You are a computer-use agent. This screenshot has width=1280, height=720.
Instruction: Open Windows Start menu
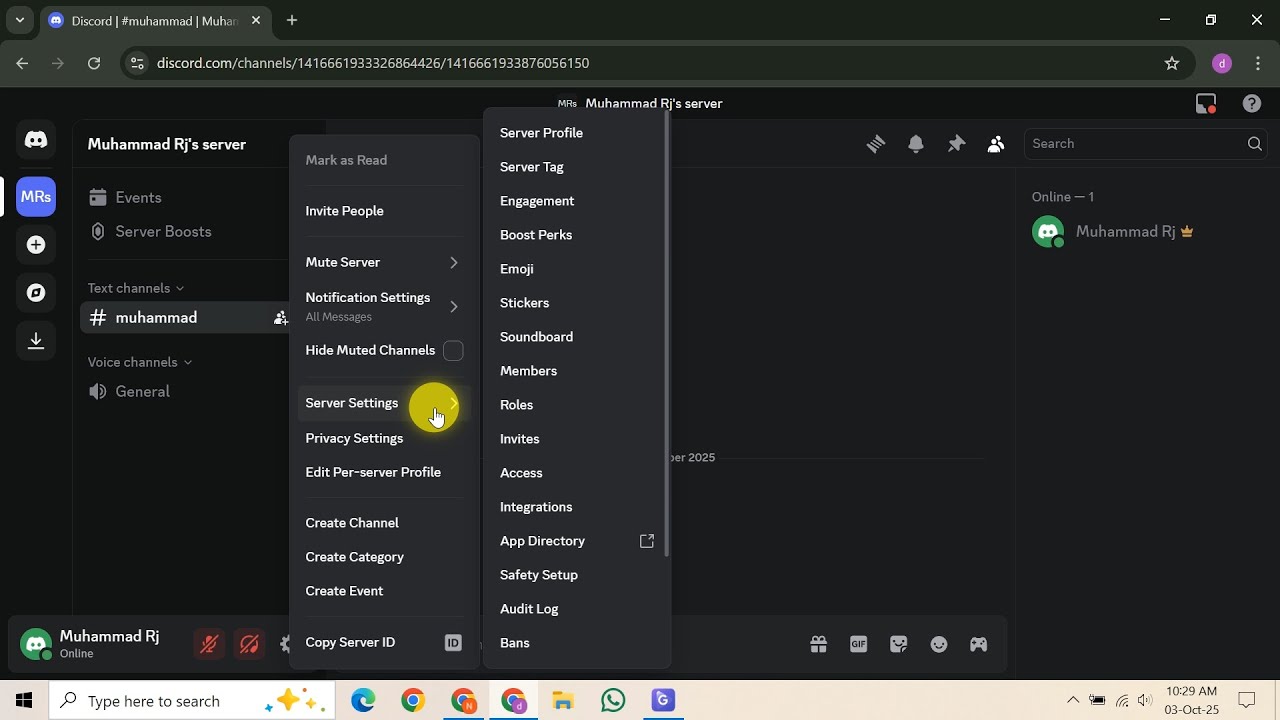coord(24,701)
